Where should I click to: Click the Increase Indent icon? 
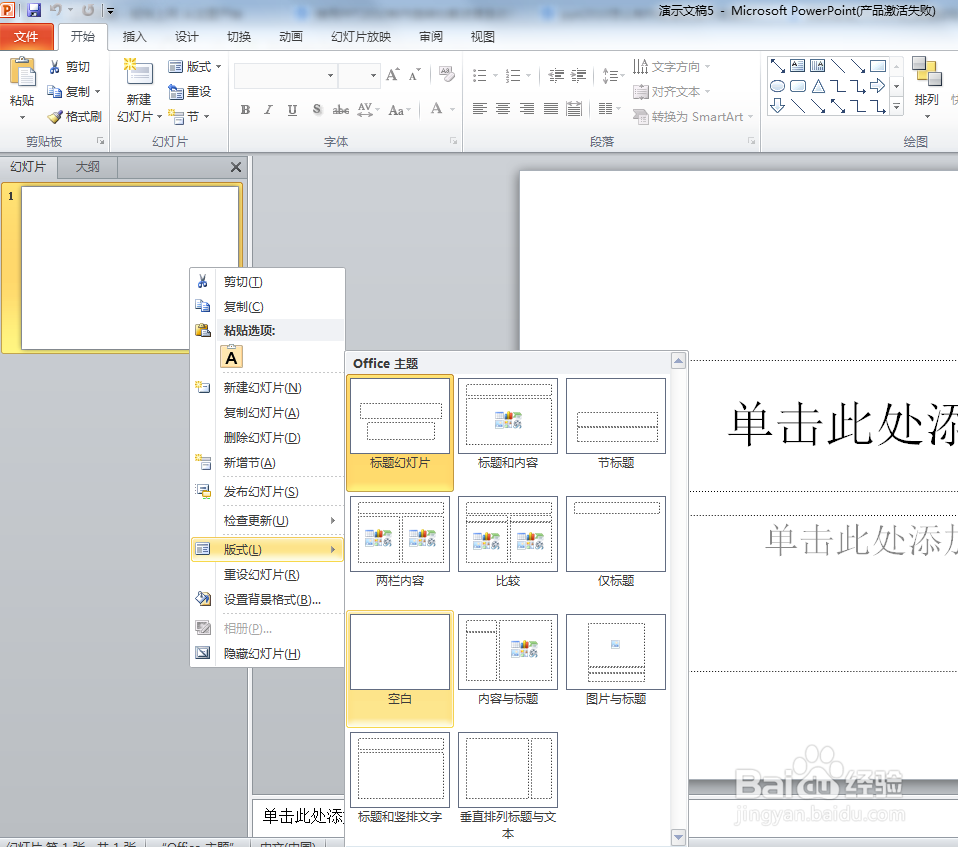click(x=579, y=75)
